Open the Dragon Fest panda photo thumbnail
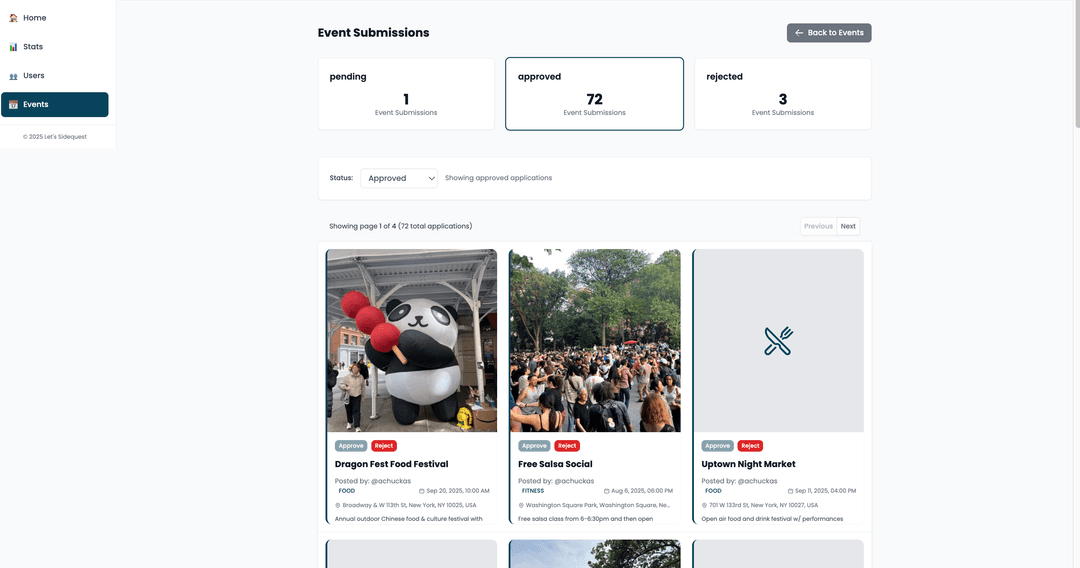 coord(412,341)
